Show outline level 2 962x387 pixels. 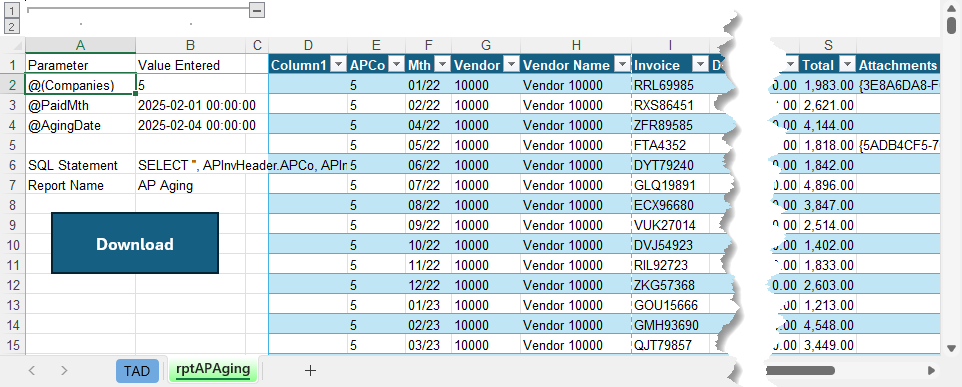pyautogui.click(x=12, y=26)
